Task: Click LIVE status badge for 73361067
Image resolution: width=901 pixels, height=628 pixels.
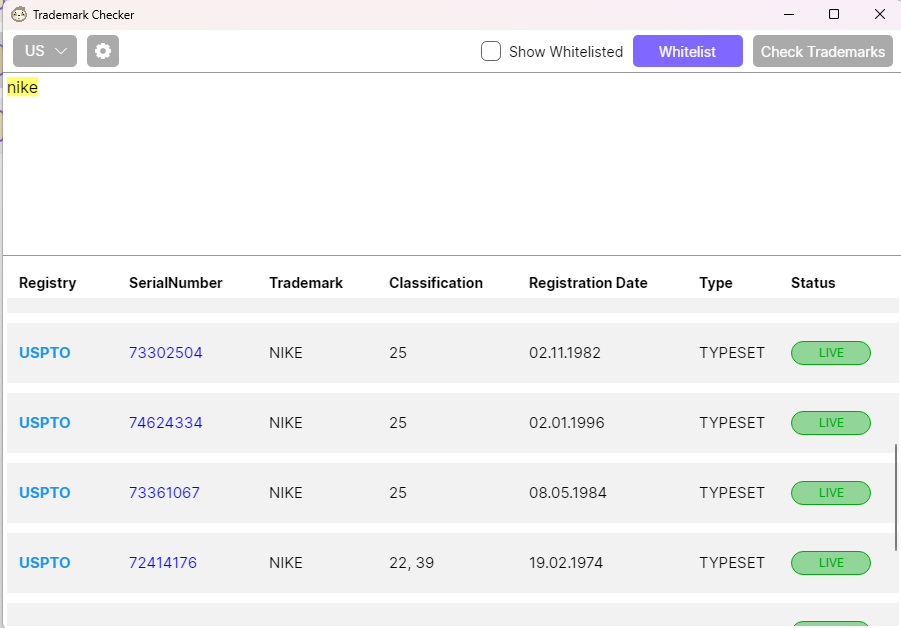Action: click(831, 493)
